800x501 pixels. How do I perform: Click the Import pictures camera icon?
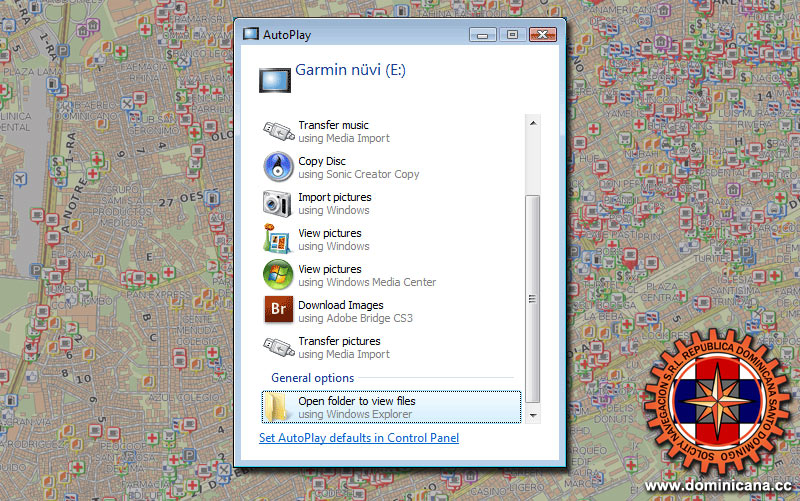[278, 203]
